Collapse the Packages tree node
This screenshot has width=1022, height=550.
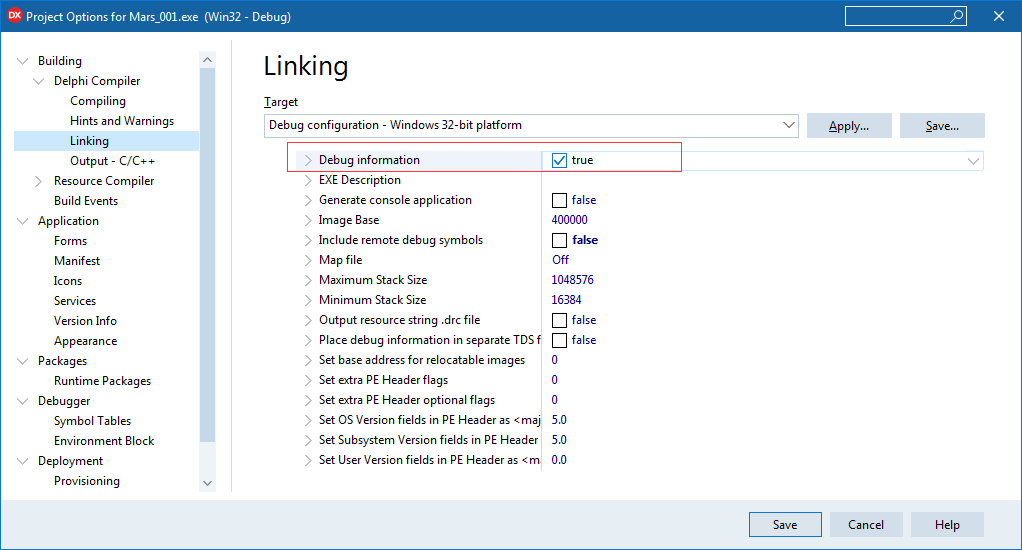tap(23, 361)
